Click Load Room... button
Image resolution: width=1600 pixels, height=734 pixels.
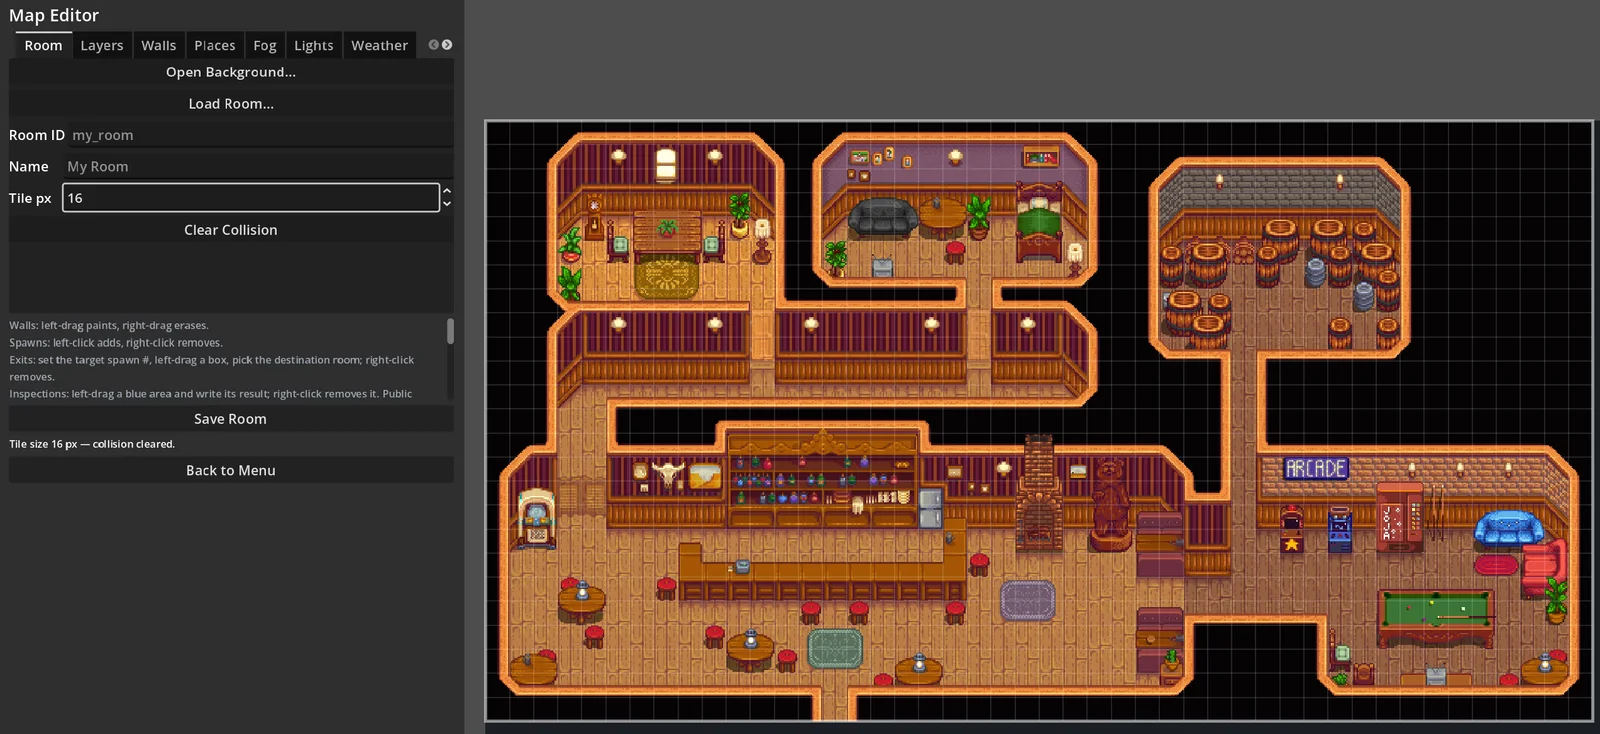(231, 103)
